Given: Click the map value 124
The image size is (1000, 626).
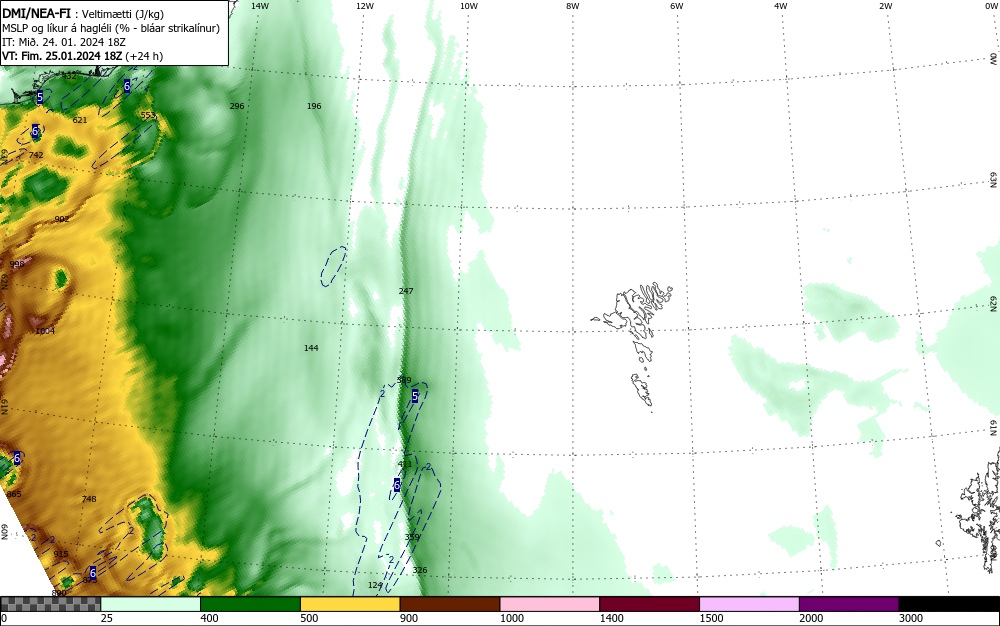Looking at the screenshot, I should coord(375,585).
